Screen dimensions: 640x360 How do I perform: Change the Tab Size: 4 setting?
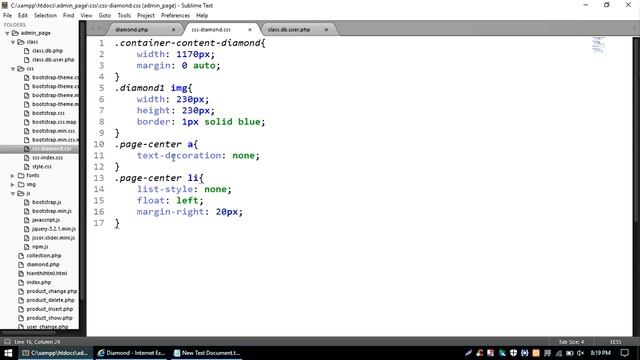(x=571, y=342)
